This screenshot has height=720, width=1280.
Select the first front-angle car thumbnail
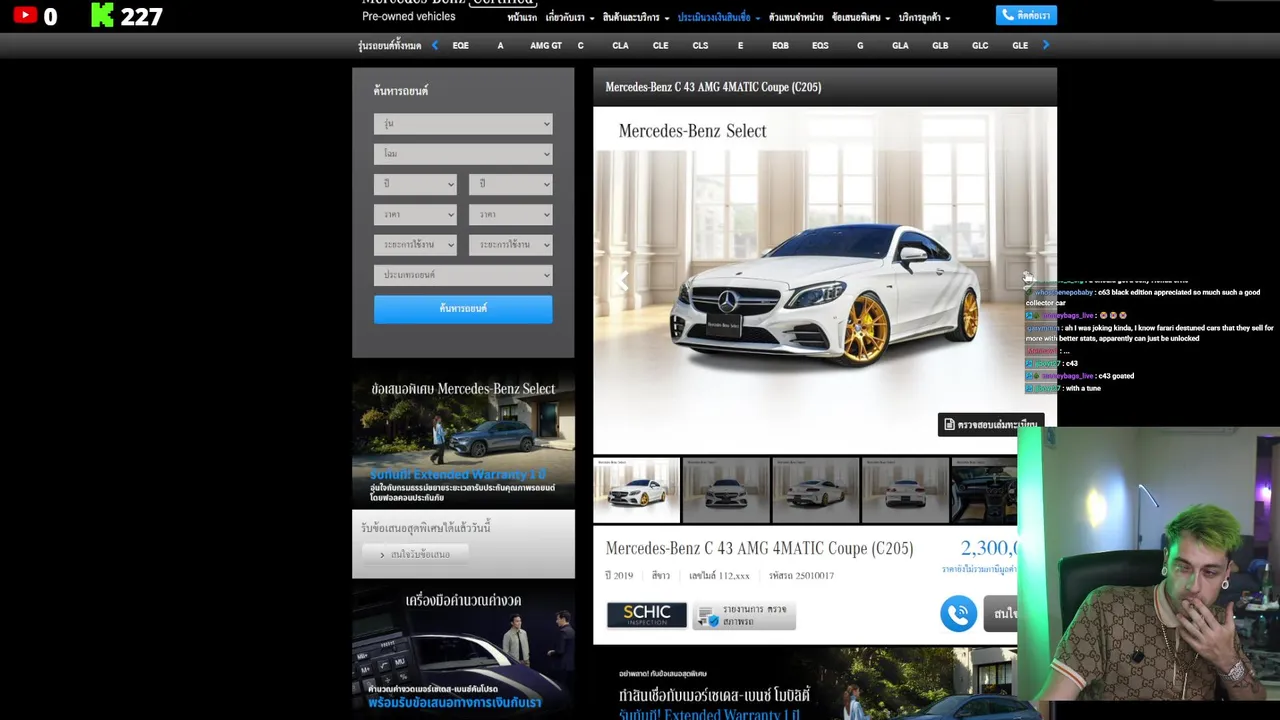pos(636,490)
